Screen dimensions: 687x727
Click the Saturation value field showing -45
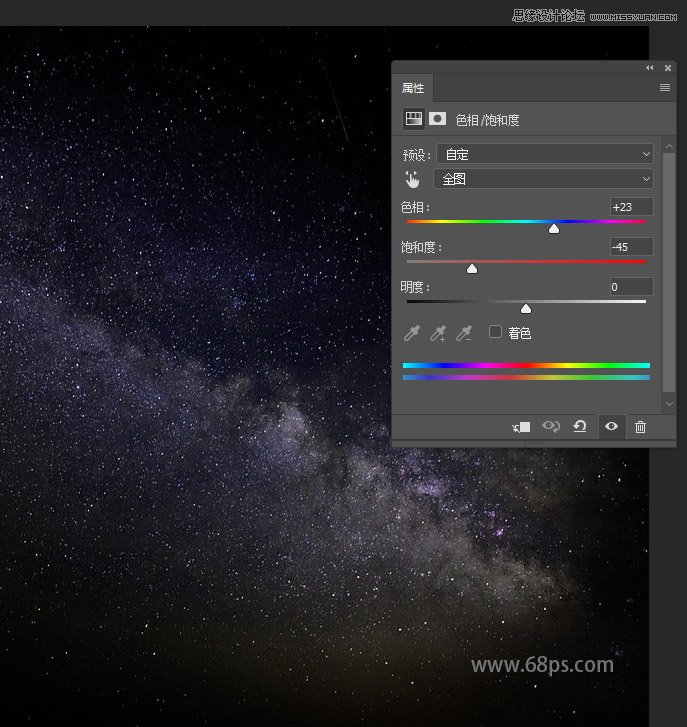631,247
